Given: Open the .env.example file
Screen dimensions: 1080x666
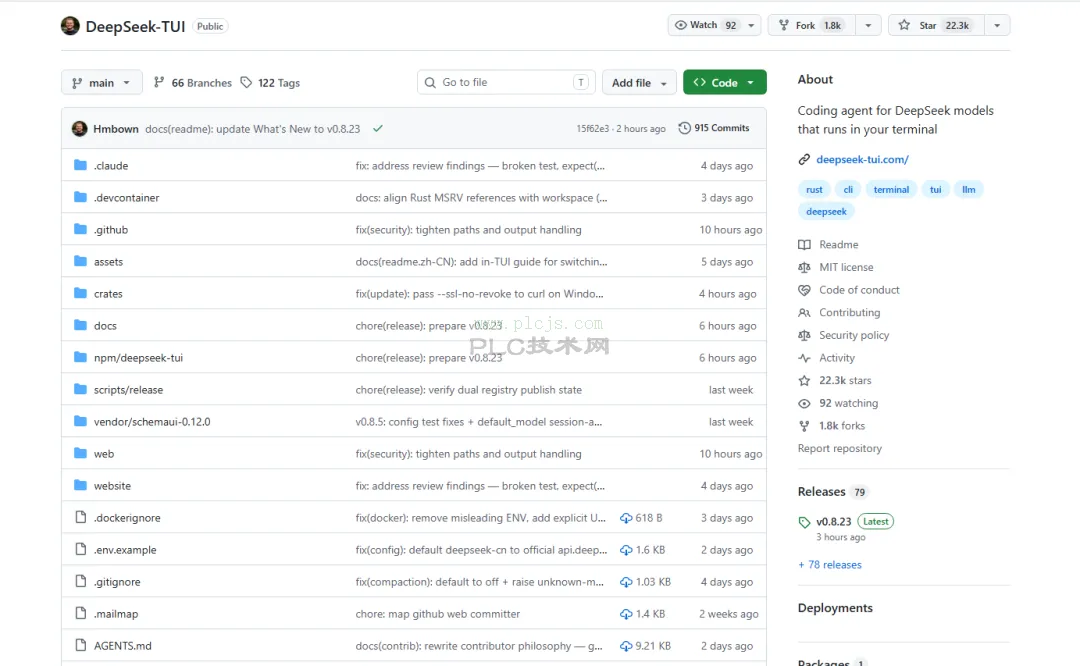Looking at the screenshot, I should click(x=125, y=550).
